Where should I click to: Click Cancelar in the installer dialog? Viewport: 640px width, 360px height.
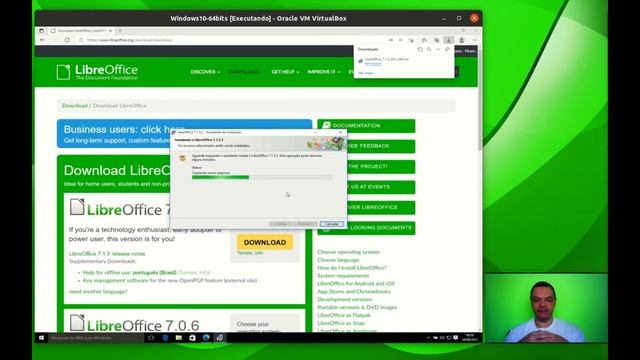pyautogui.click(x=331, y=224)
